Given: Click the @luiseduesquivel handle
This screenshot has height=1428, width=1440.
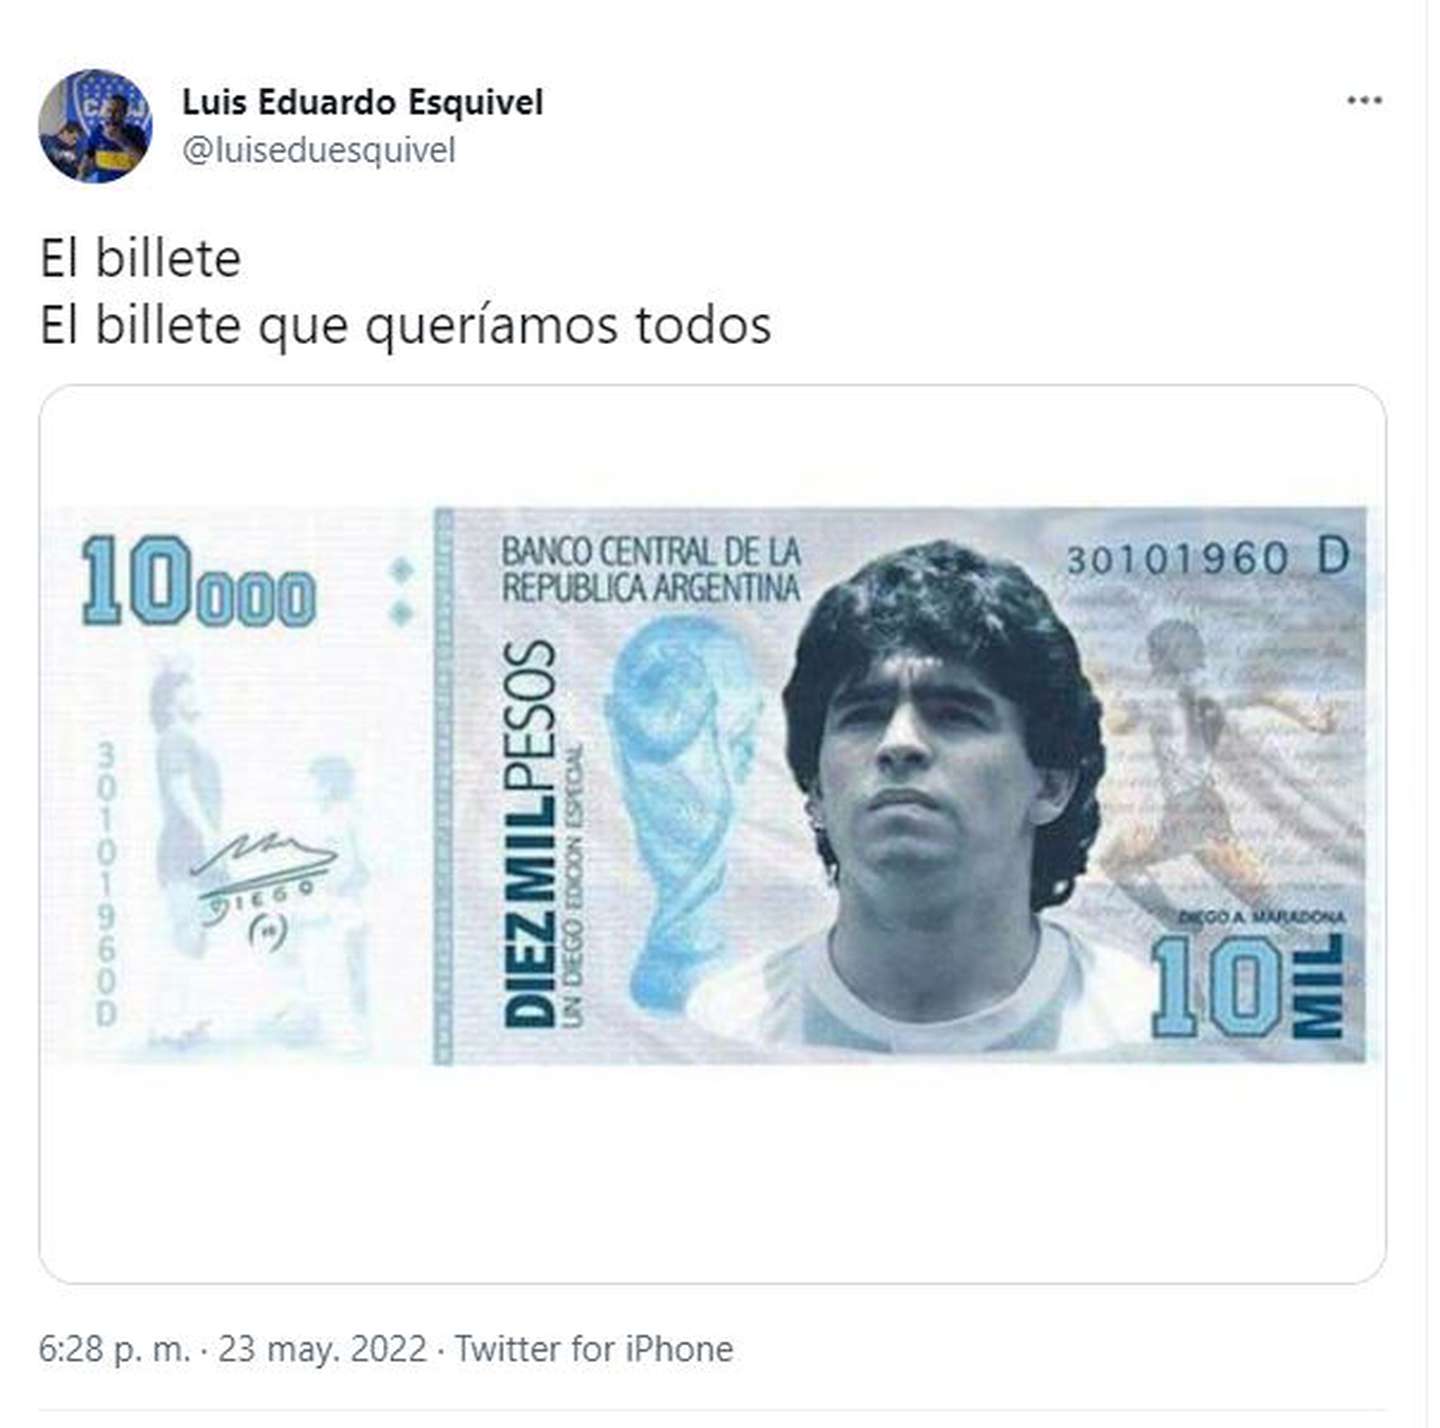Looking at the screenshot, I should tap(318, 150).
